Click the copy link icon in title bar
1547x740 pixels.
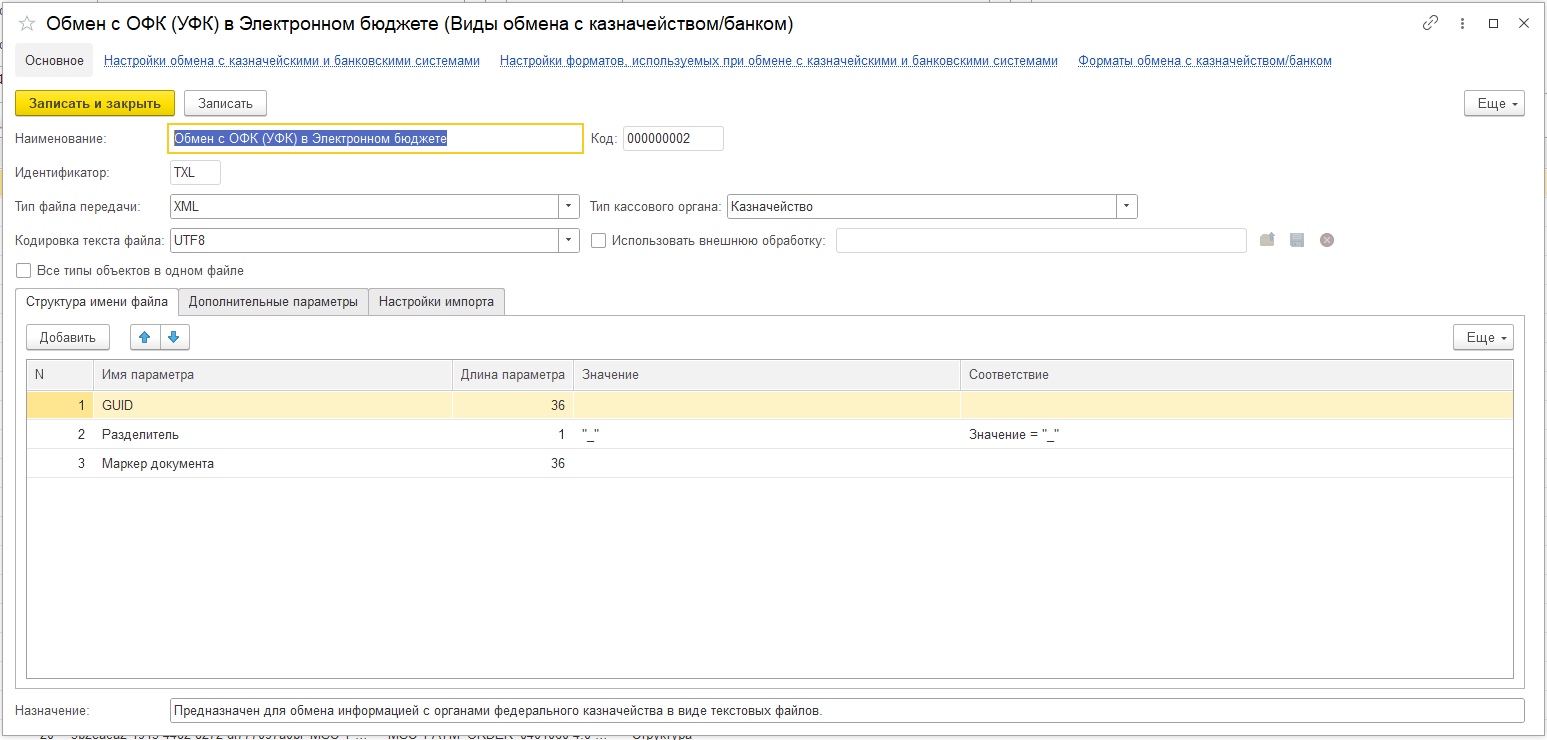(x=1430, y=23)
